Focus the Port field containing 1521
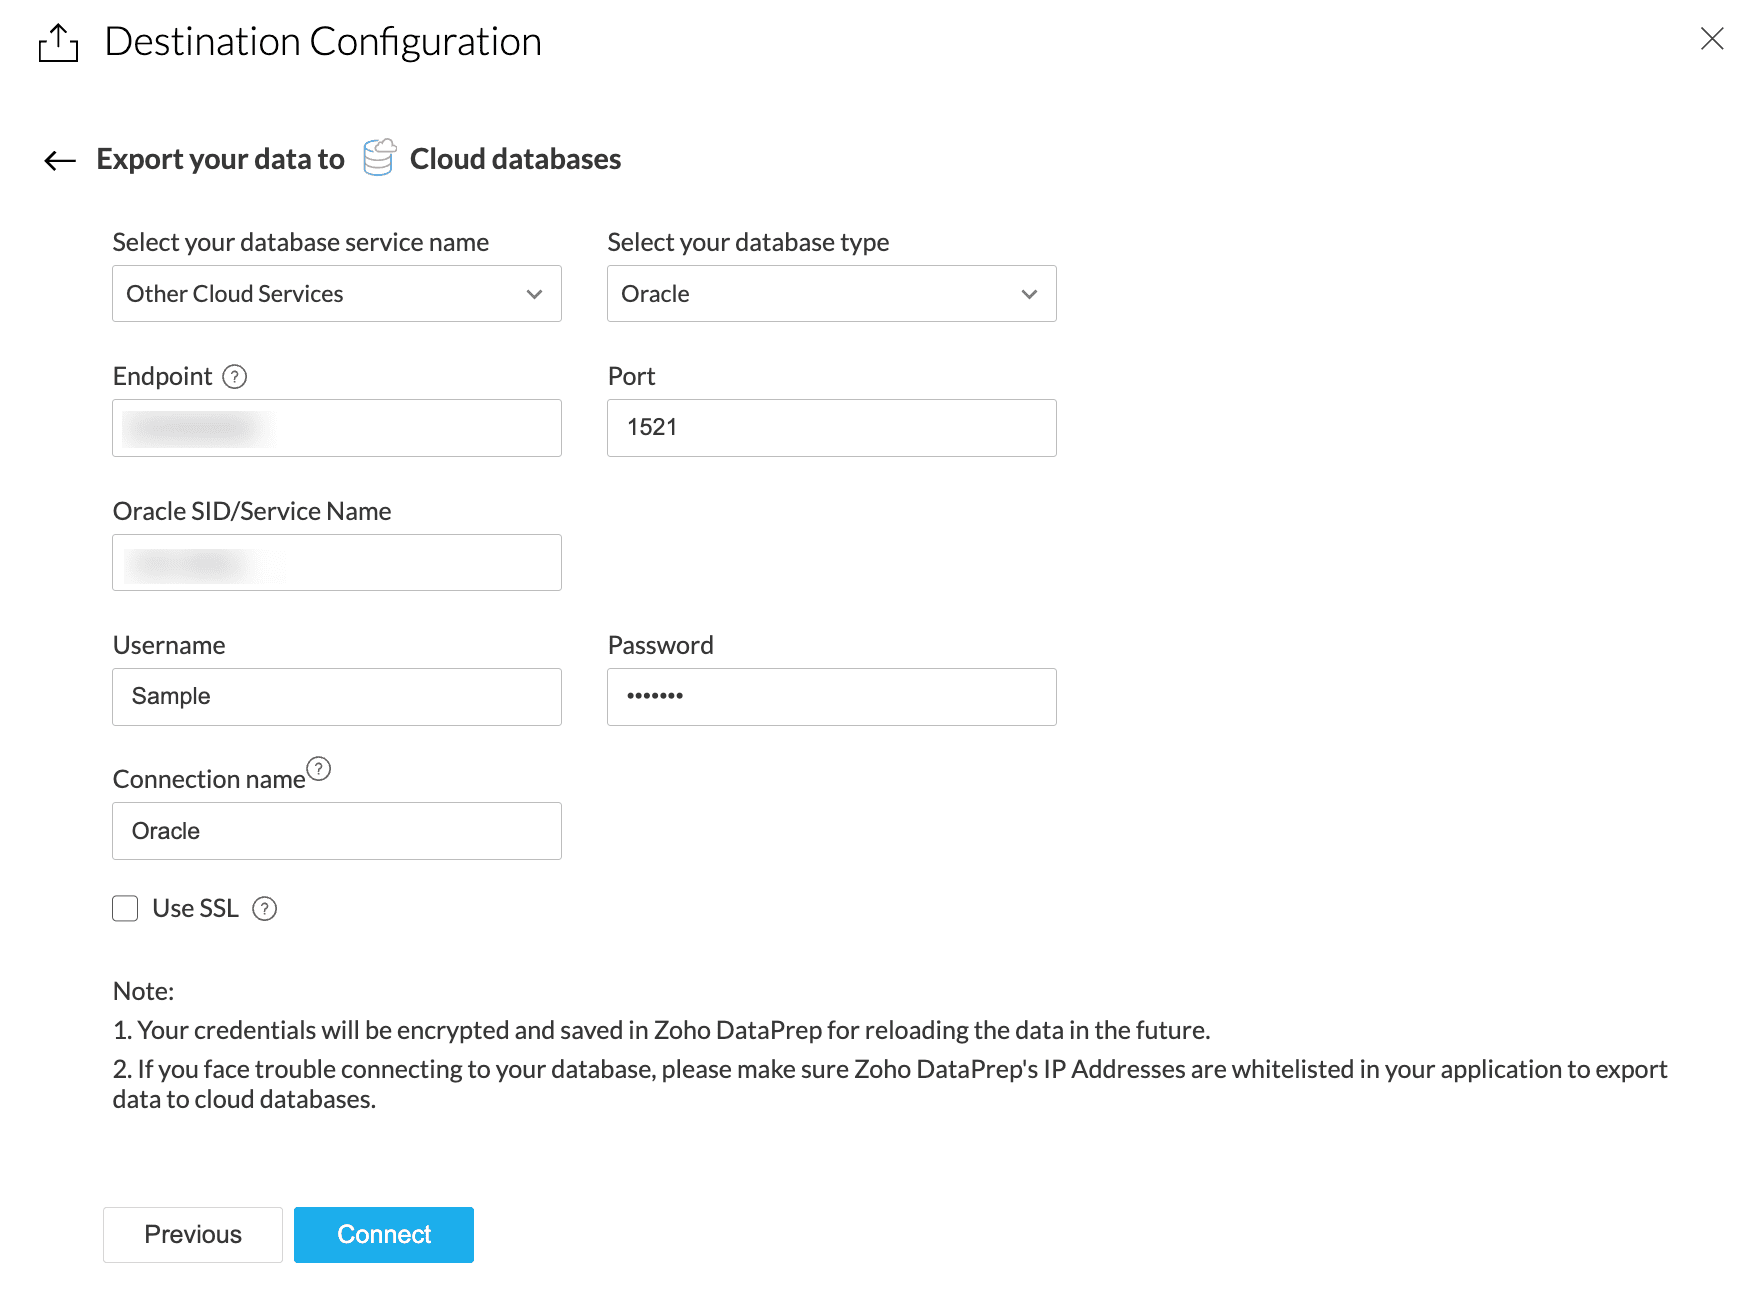Viewport: 1742px width, 1302px height. [831, 428]
